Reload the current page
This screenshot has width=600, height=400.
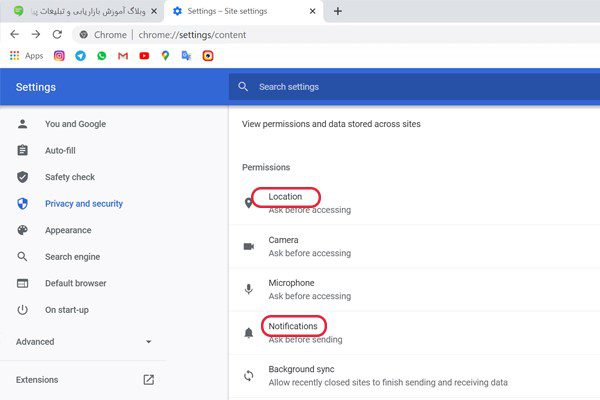point(57,34)
